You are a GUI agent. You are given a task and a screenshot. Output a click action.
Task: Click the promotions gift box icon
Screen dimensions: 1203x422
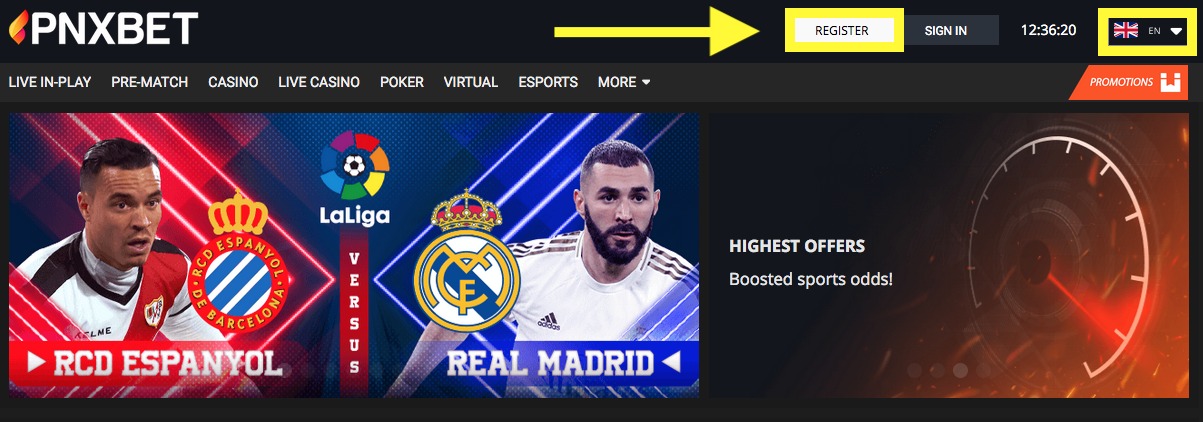pyautogui.click(x=1171, y=83)
